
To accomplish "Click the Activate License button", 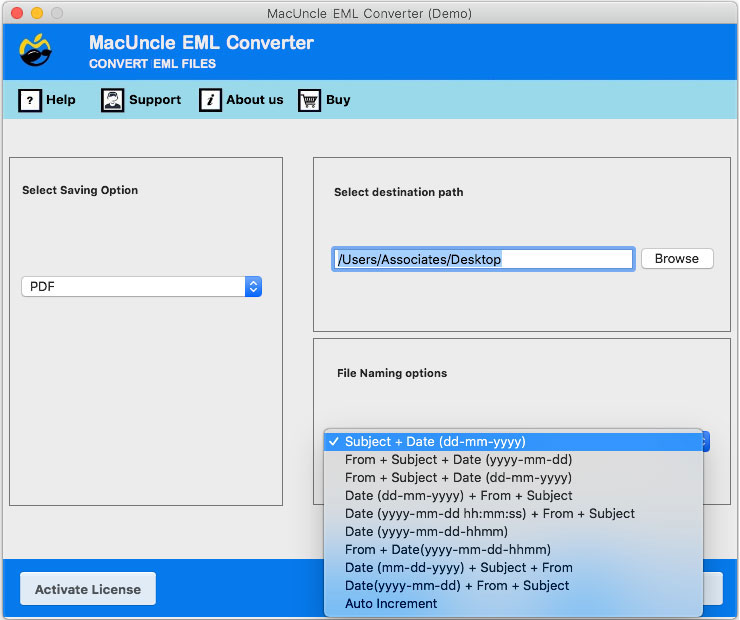I will coord(88,589).
